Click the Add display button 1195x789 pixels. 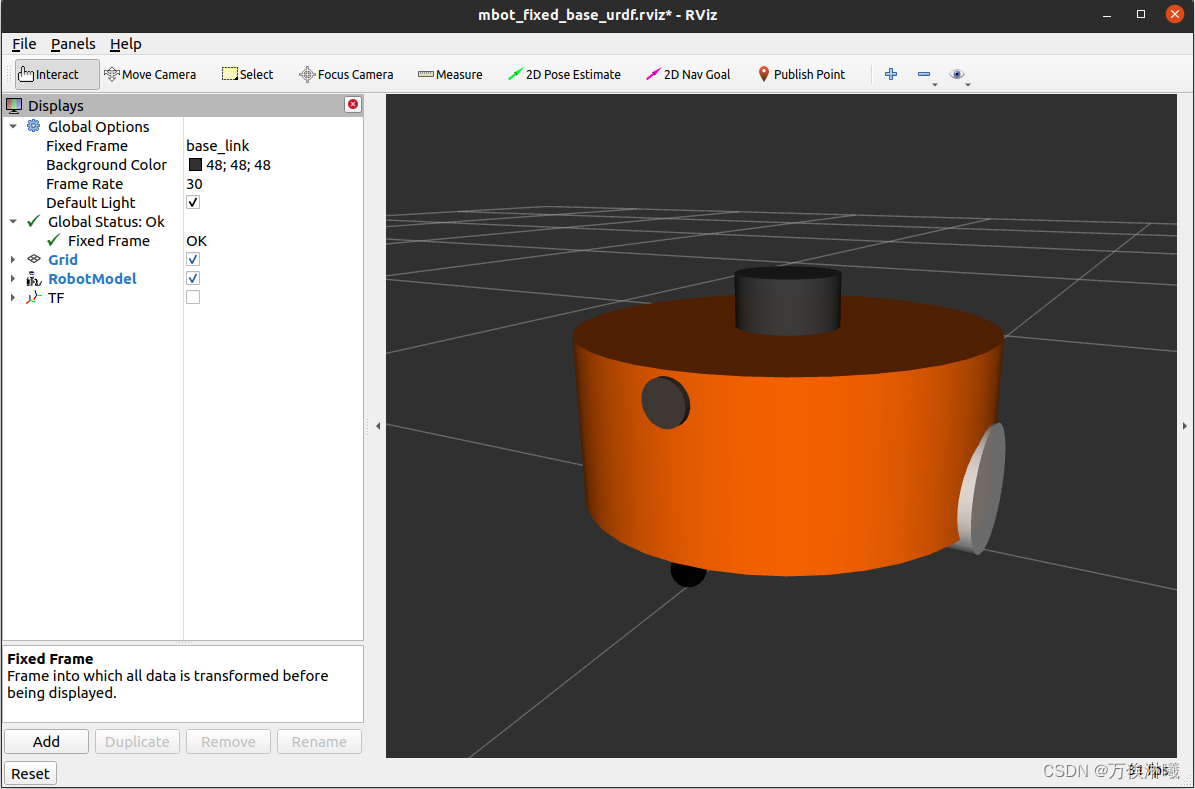[46, 742]
